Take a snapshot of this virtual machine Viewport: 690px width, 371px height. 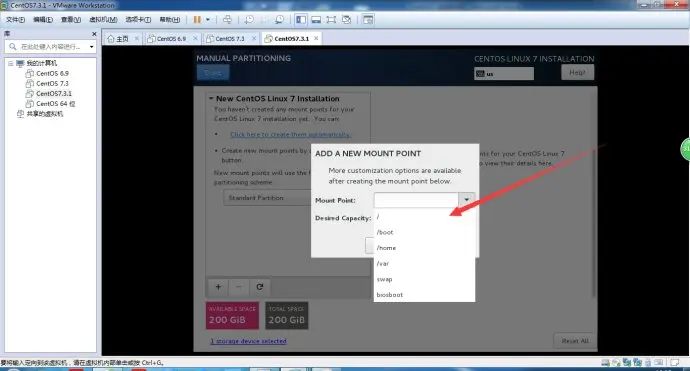(249, 19)
